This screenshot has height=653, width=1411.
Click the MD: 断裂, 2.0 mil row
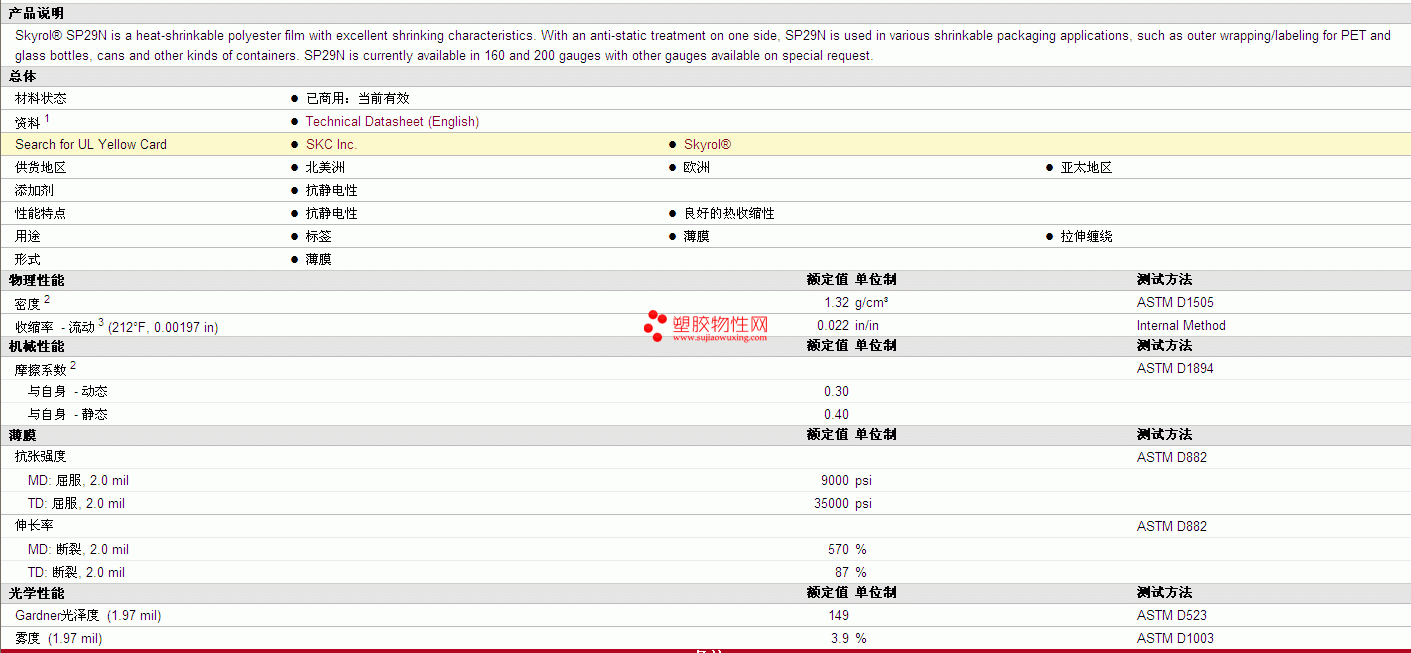click(x=78, y=550)
